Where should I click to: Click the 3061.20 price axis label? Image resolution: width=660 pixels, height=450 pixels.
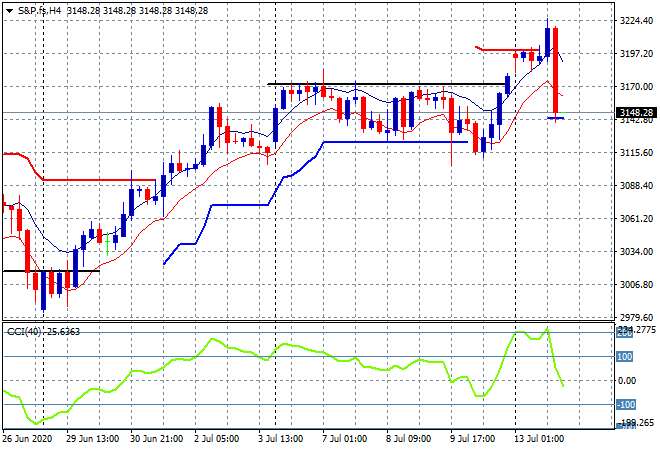636,218
